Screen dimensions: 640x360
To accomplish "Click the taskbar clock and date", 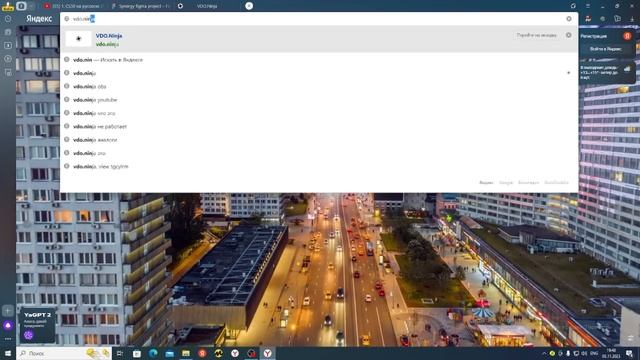I will tap(611, 353).
